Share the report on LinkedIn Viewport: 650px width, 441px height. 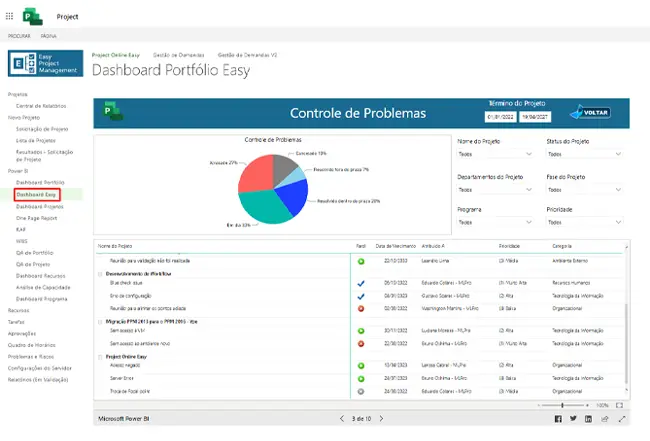click(588, 419)
